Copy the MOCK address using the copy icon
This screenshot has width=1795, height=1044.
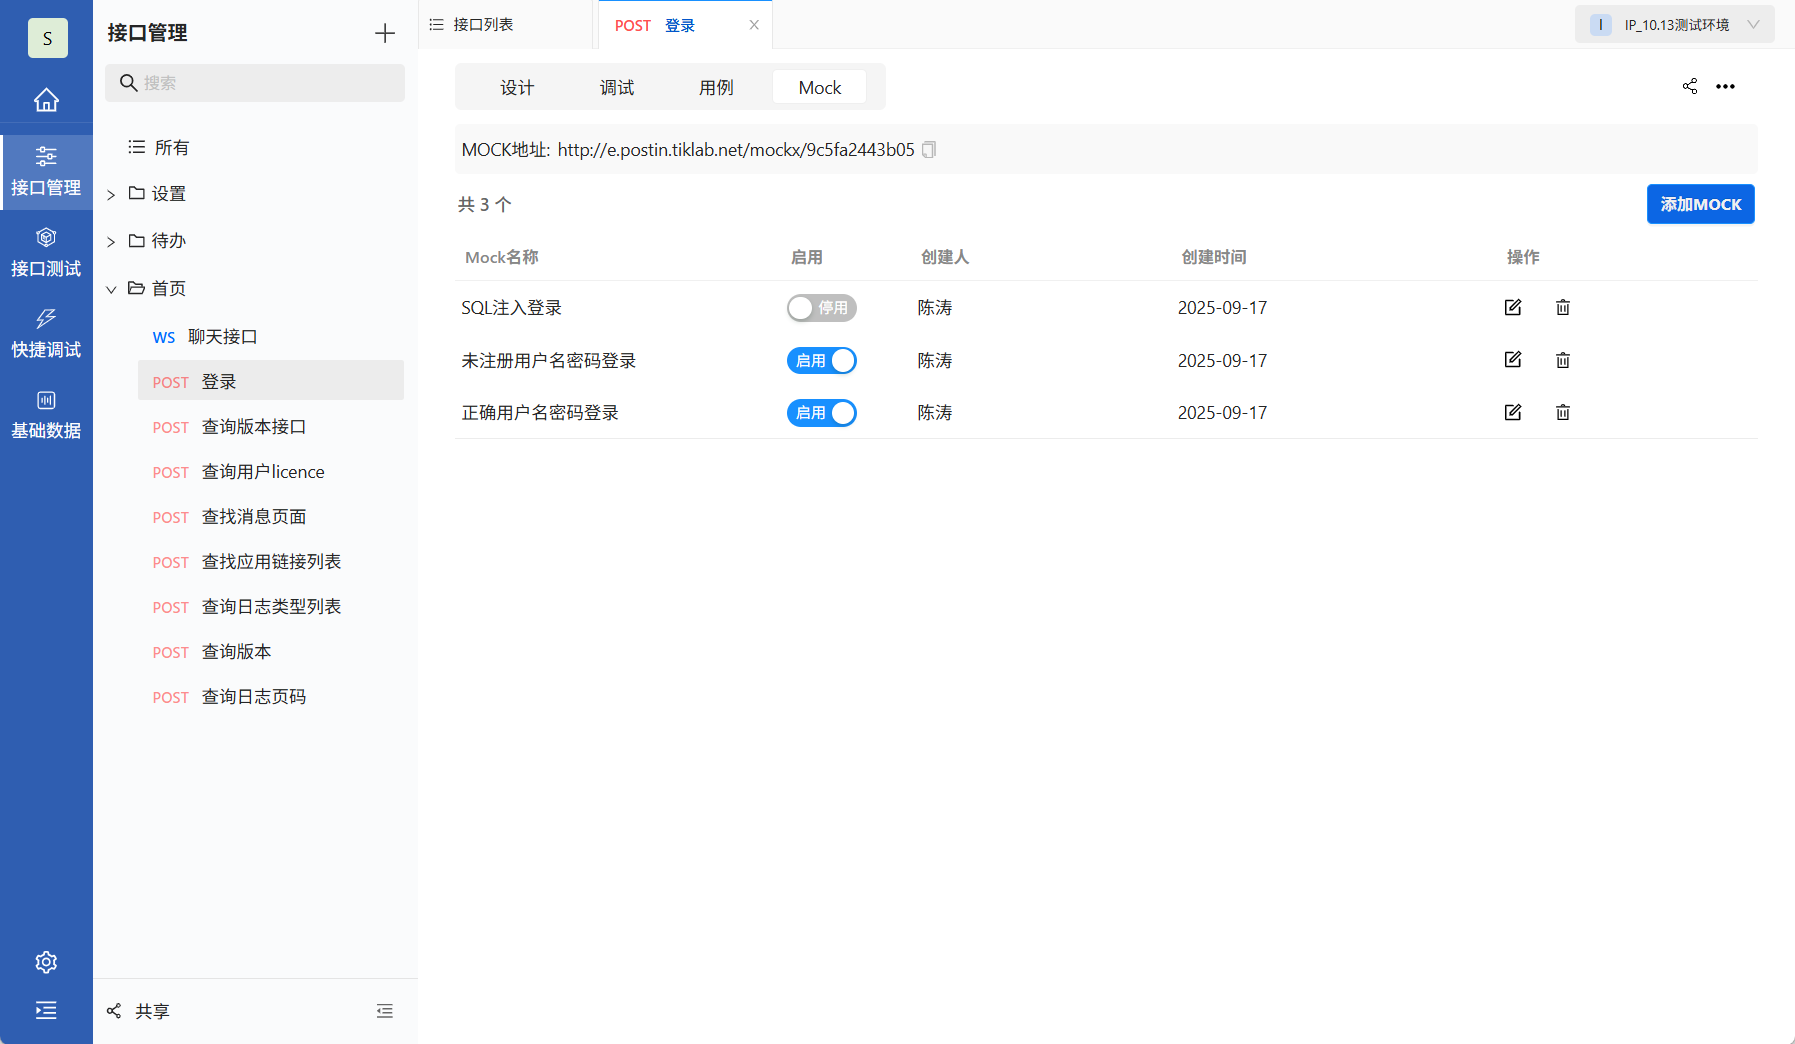pos(928,149)
